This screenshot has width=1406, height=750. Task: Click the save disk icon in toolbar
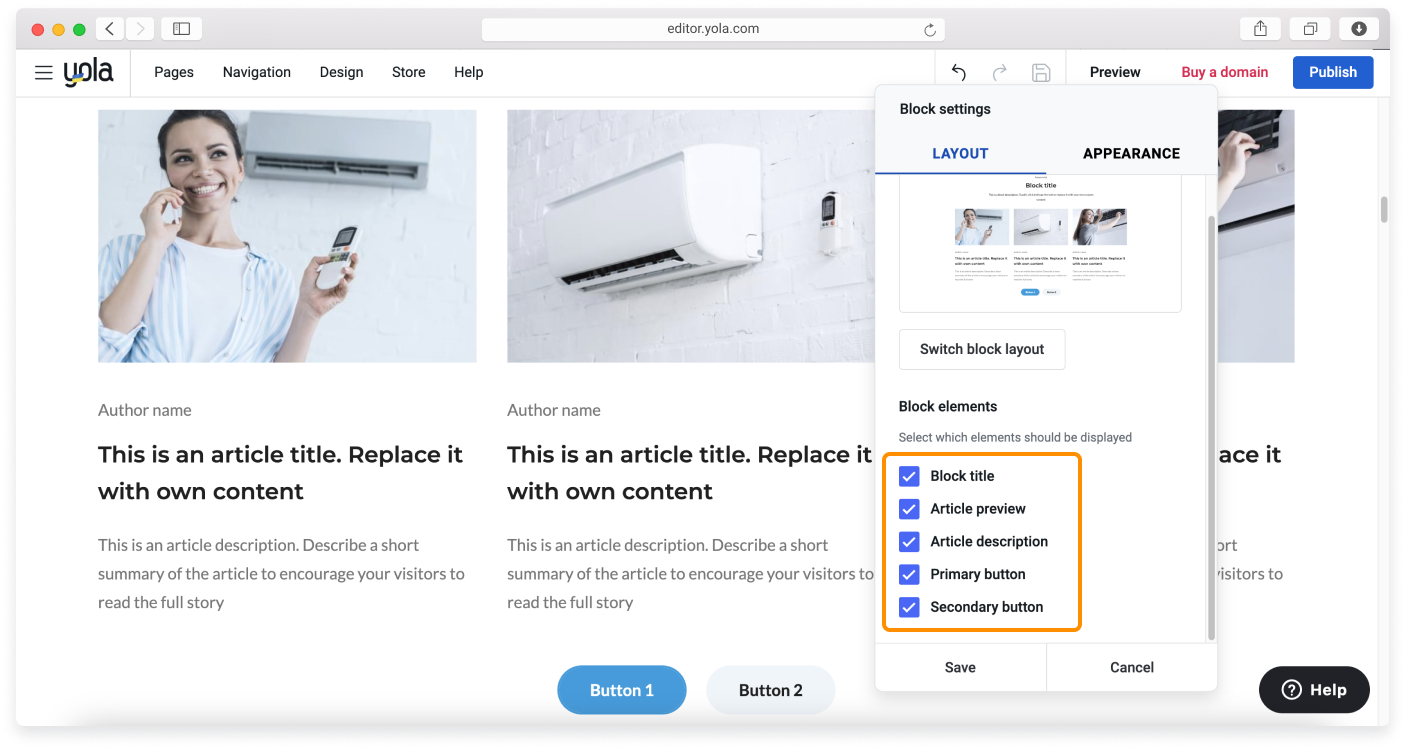click(1040, 72)
